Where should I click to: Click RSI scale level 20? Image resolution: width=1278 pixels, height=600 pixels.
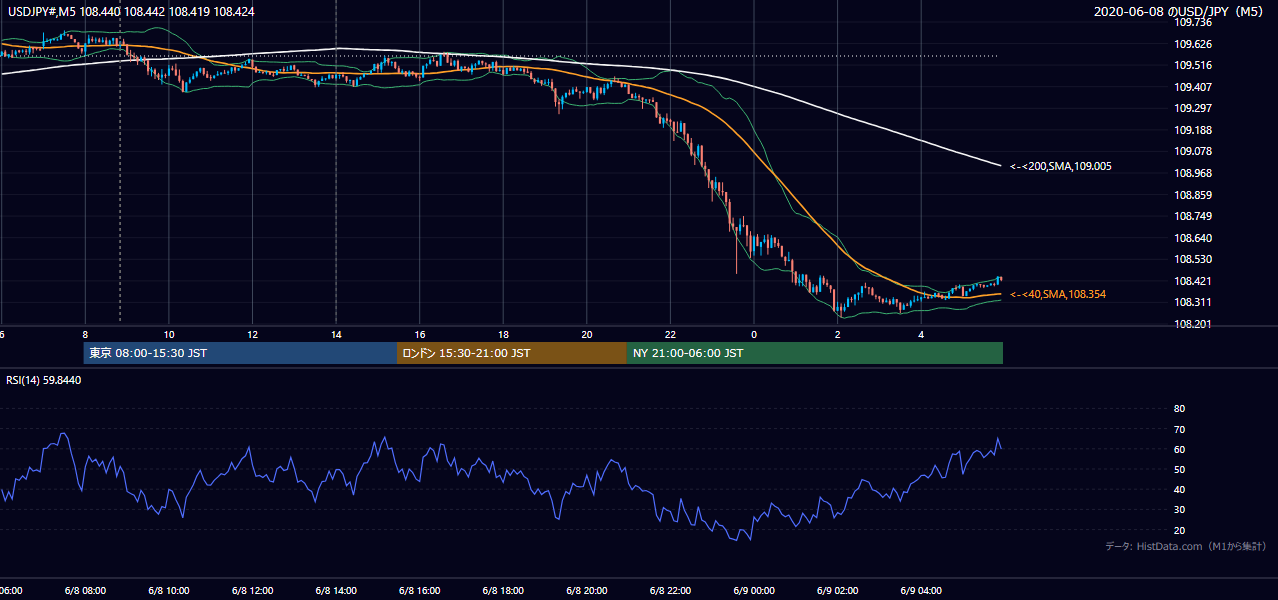click(1179, 530)
